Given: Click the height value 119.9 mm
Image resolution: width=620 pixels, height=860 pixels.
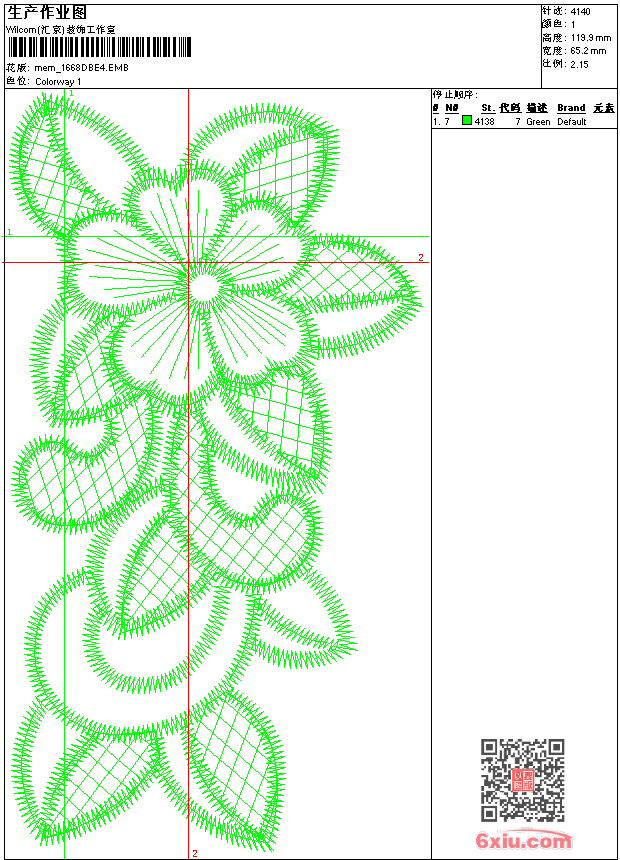Looking at the screenshot, I should coord(588,37).
